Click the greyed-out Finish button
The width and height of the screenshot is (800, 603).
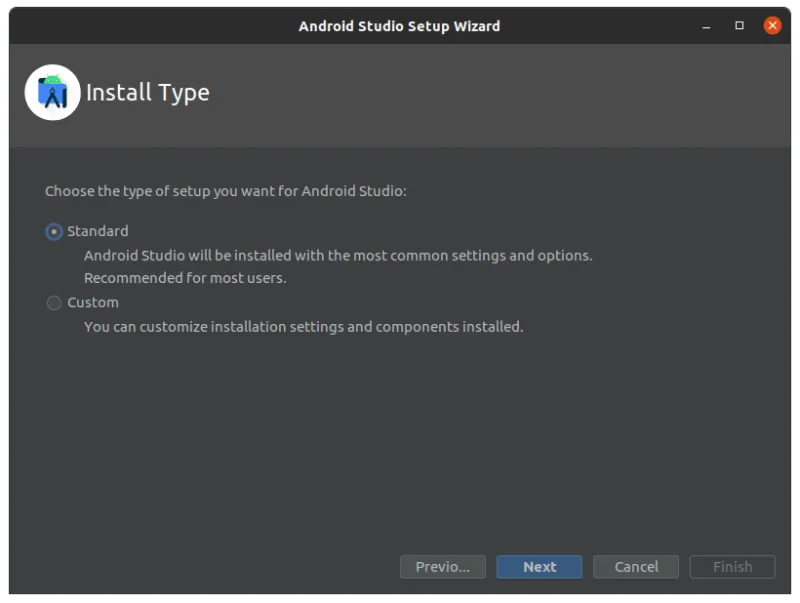732,567
